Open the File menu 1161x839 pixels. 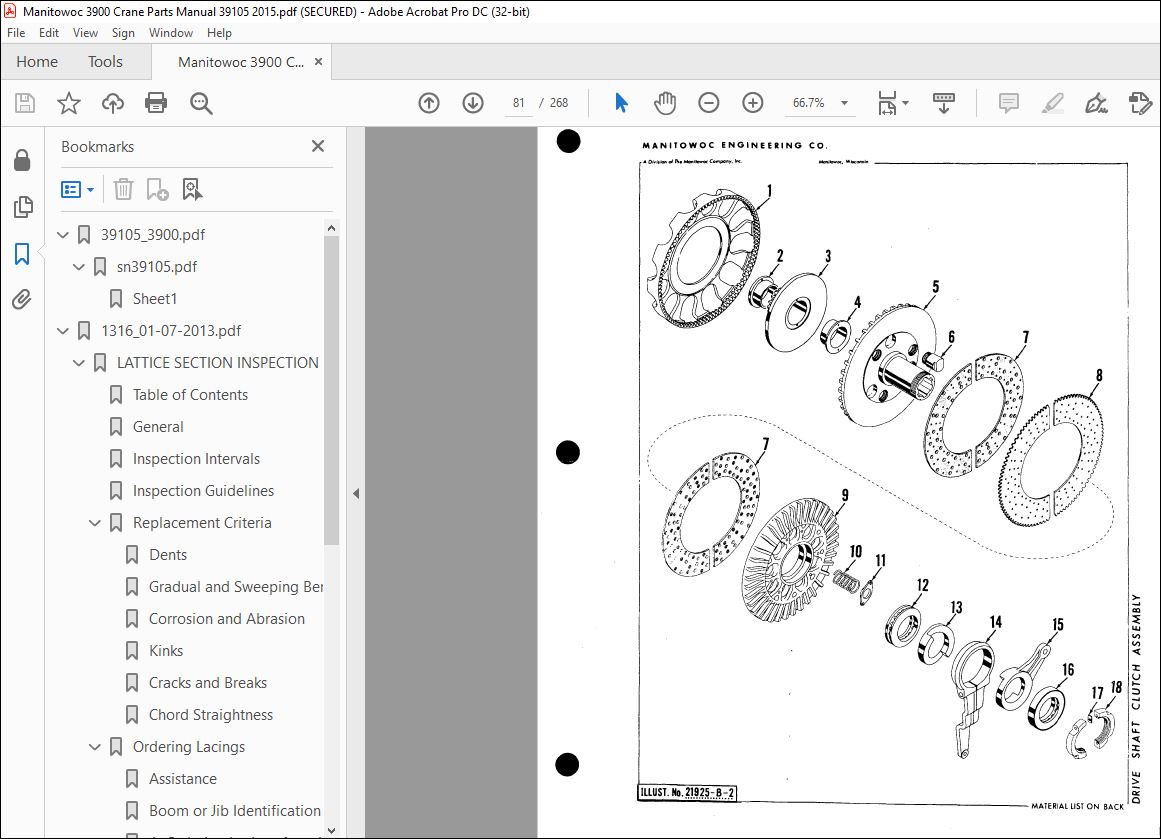pos(16,33)
